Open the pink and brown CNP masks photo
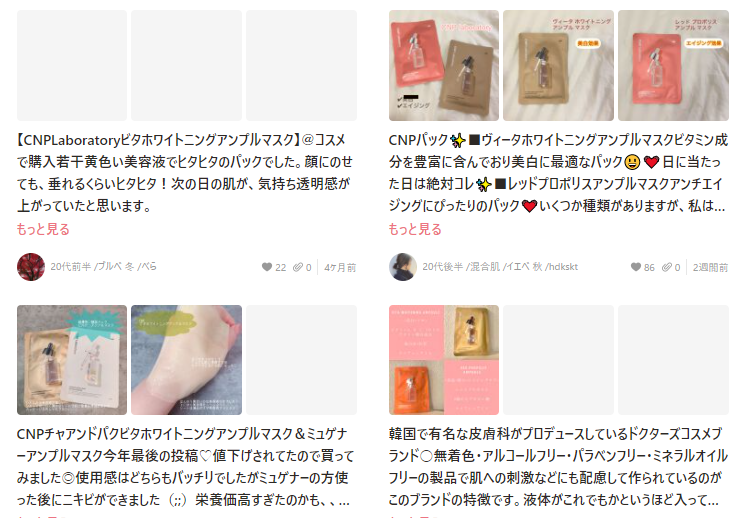743x518 pixels. (x=444, y=65)
